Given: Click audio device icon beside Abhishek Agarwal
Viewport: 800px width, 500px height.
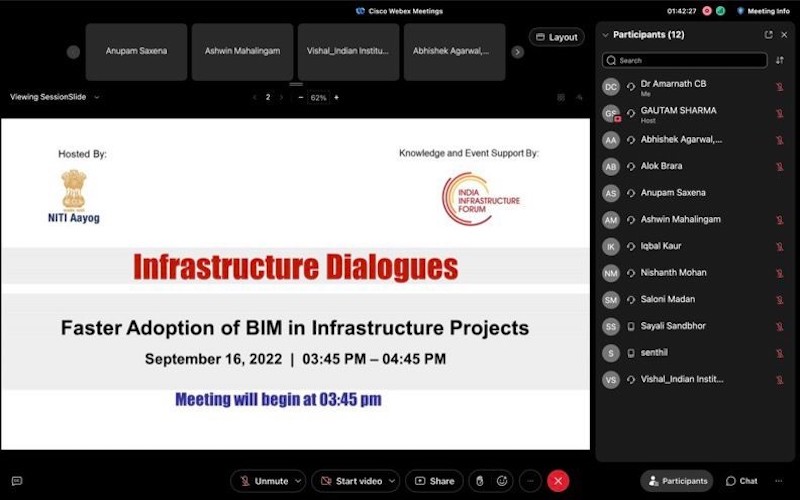Looking at the screenshot, I should click(631, 140).
